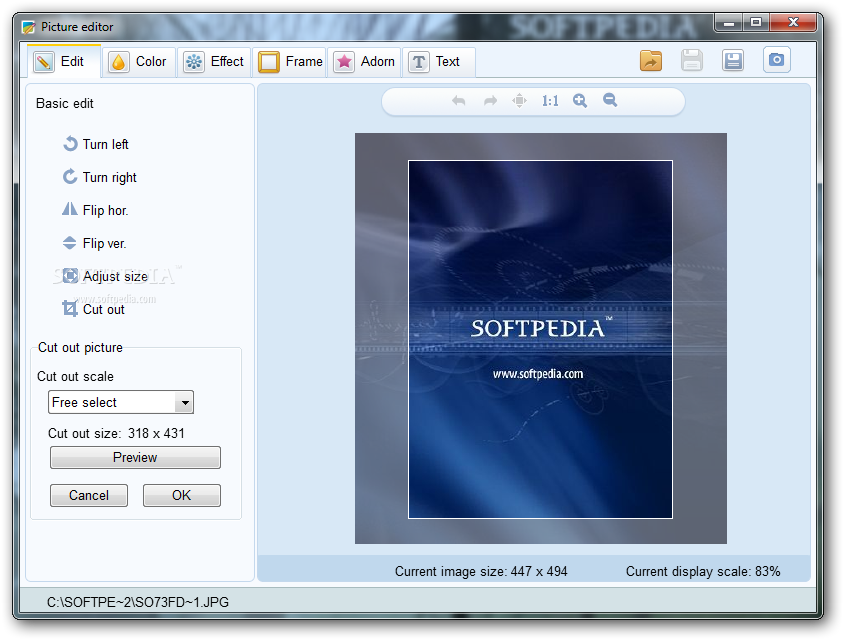The image size is (844, 640).
Task: Click the file path C:\SOFTPE~2\SO73FD~1.JPG
Action: pyautogui.click(x=138, y=602)
